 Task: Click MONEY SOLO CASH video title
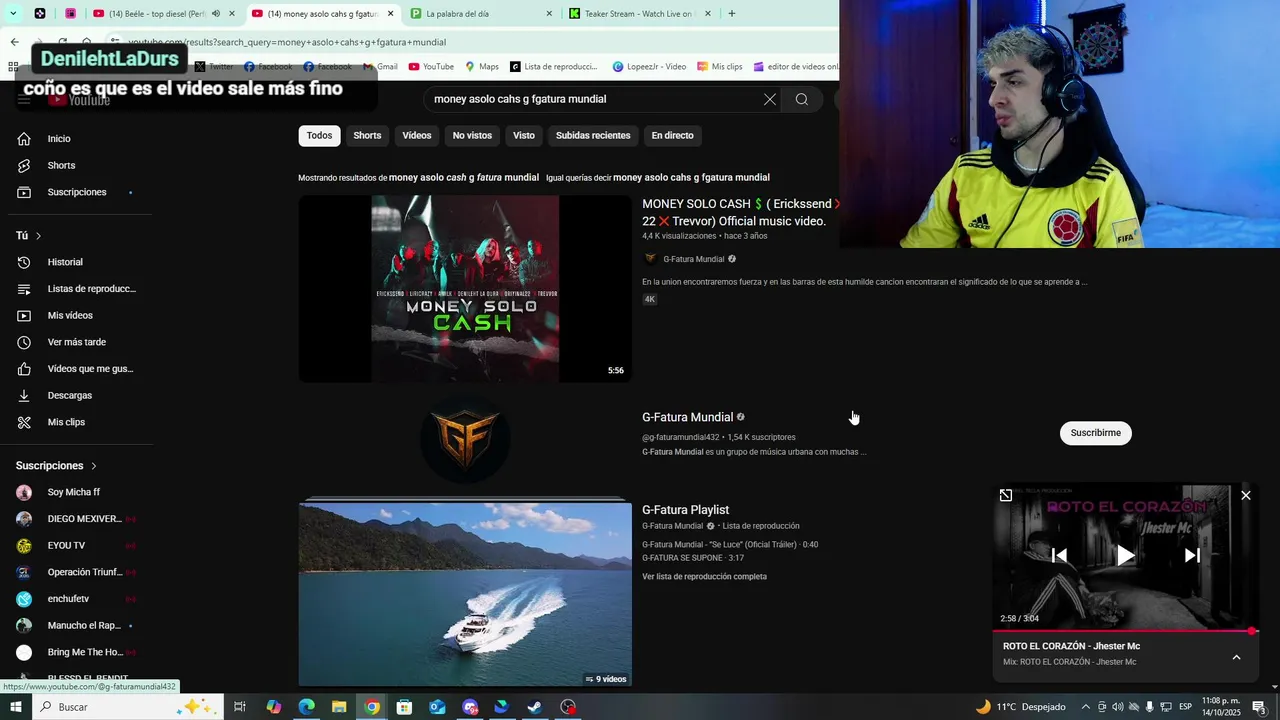tap(738, 212)
